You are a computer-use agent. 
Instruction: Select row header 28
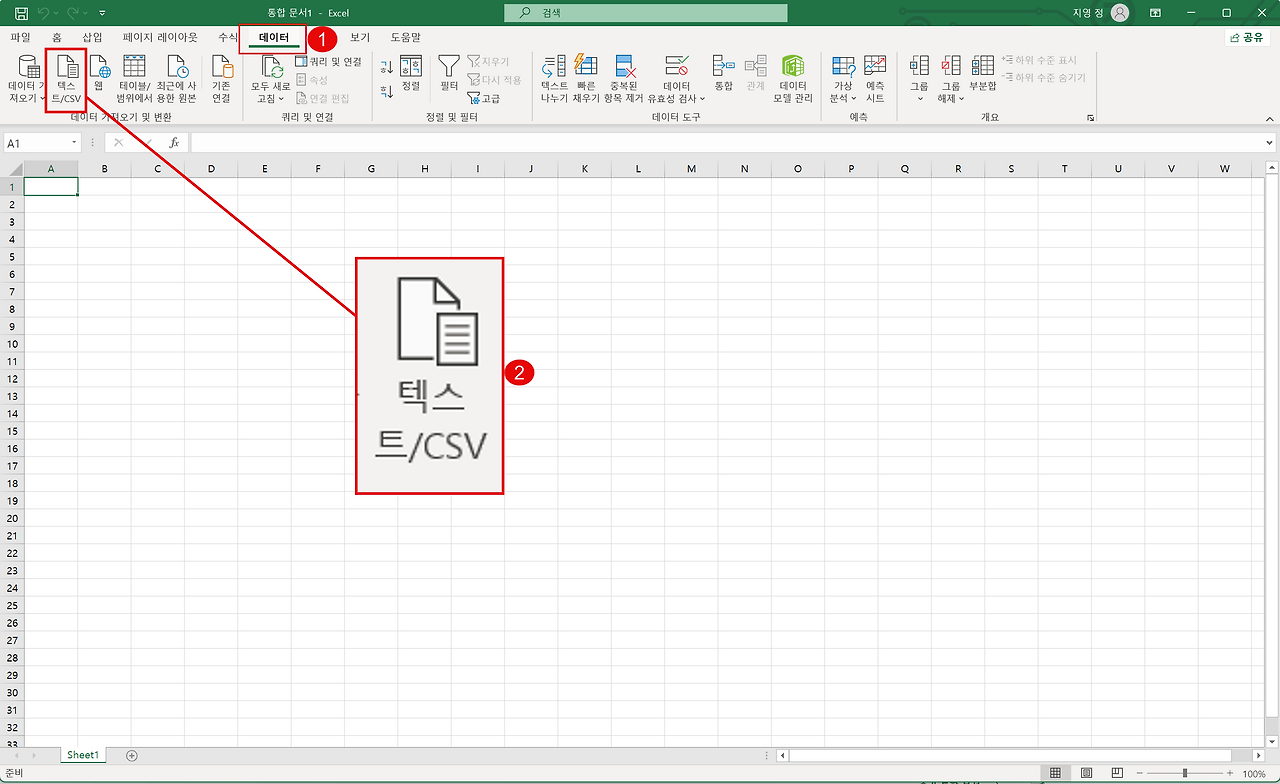(12, 658)
